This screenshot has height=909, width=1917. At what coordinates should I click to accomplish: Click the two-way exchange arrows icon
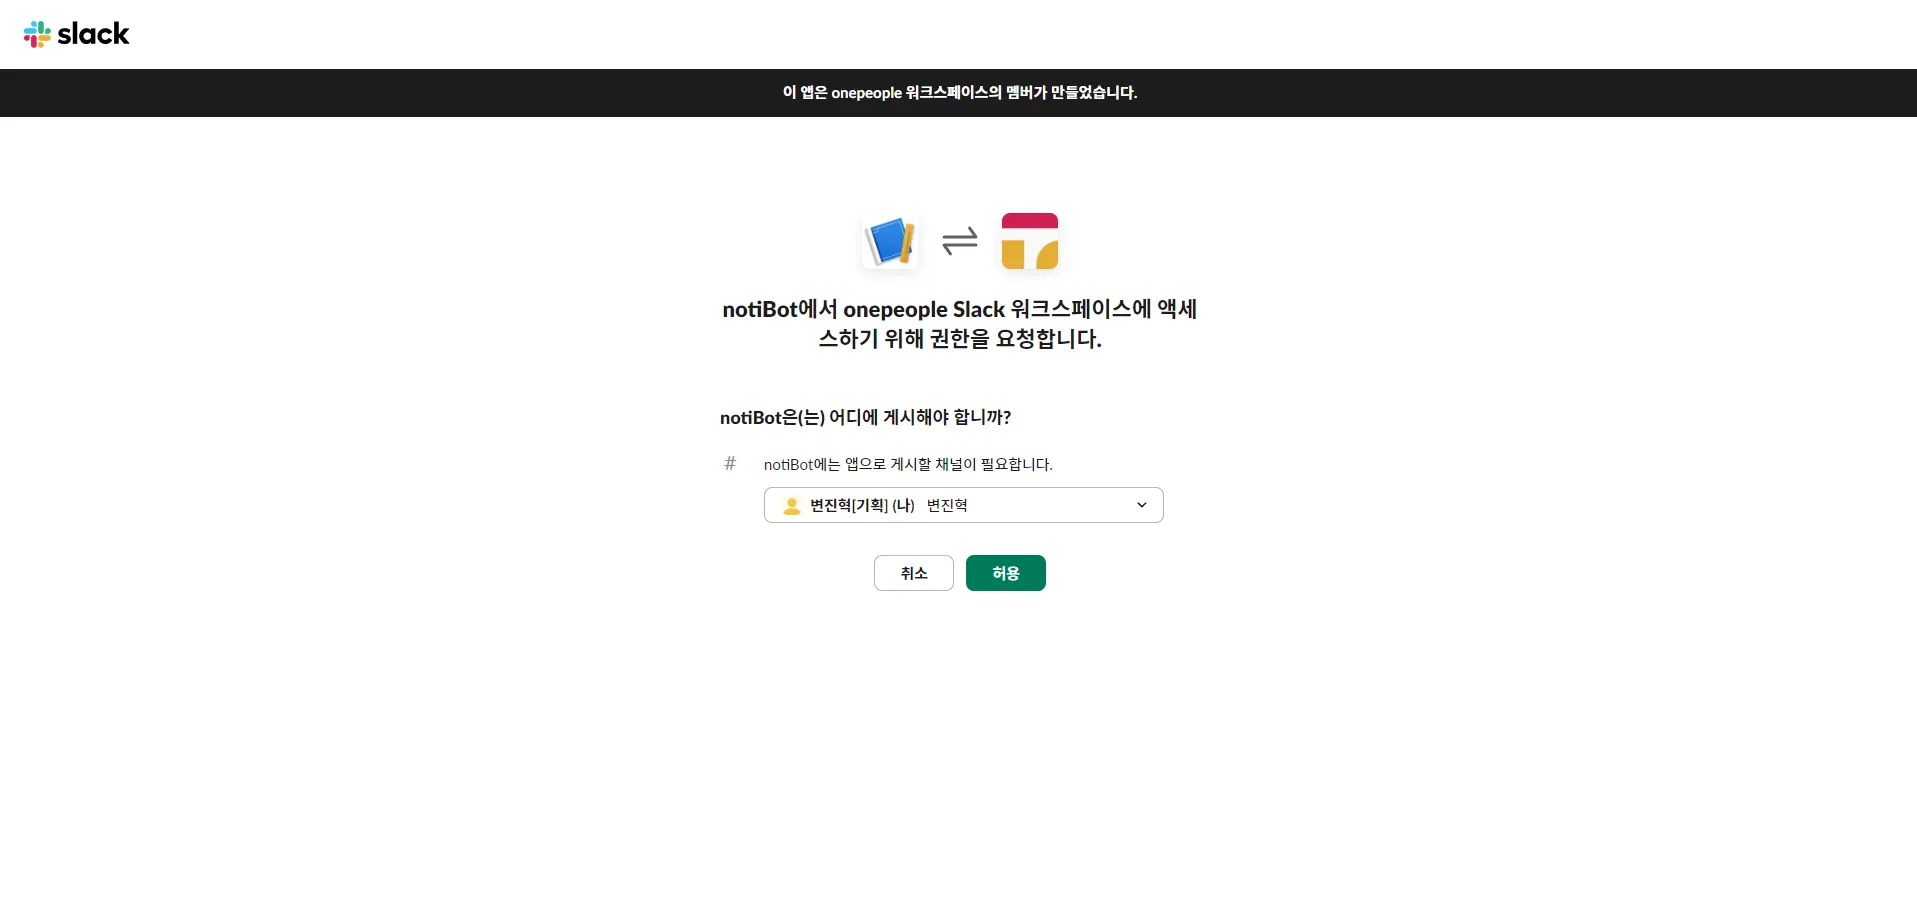(960, 241)
